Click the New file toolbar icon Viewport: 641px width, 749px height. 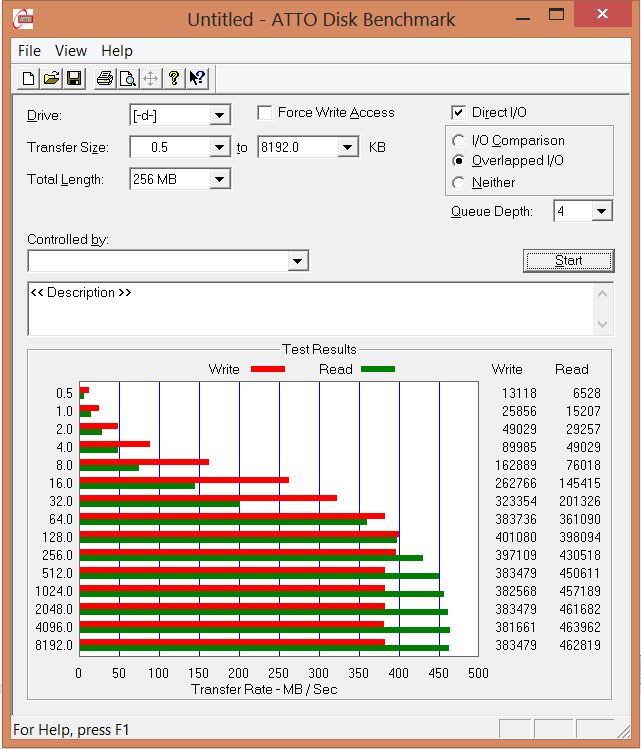click(x=29, y=79)
